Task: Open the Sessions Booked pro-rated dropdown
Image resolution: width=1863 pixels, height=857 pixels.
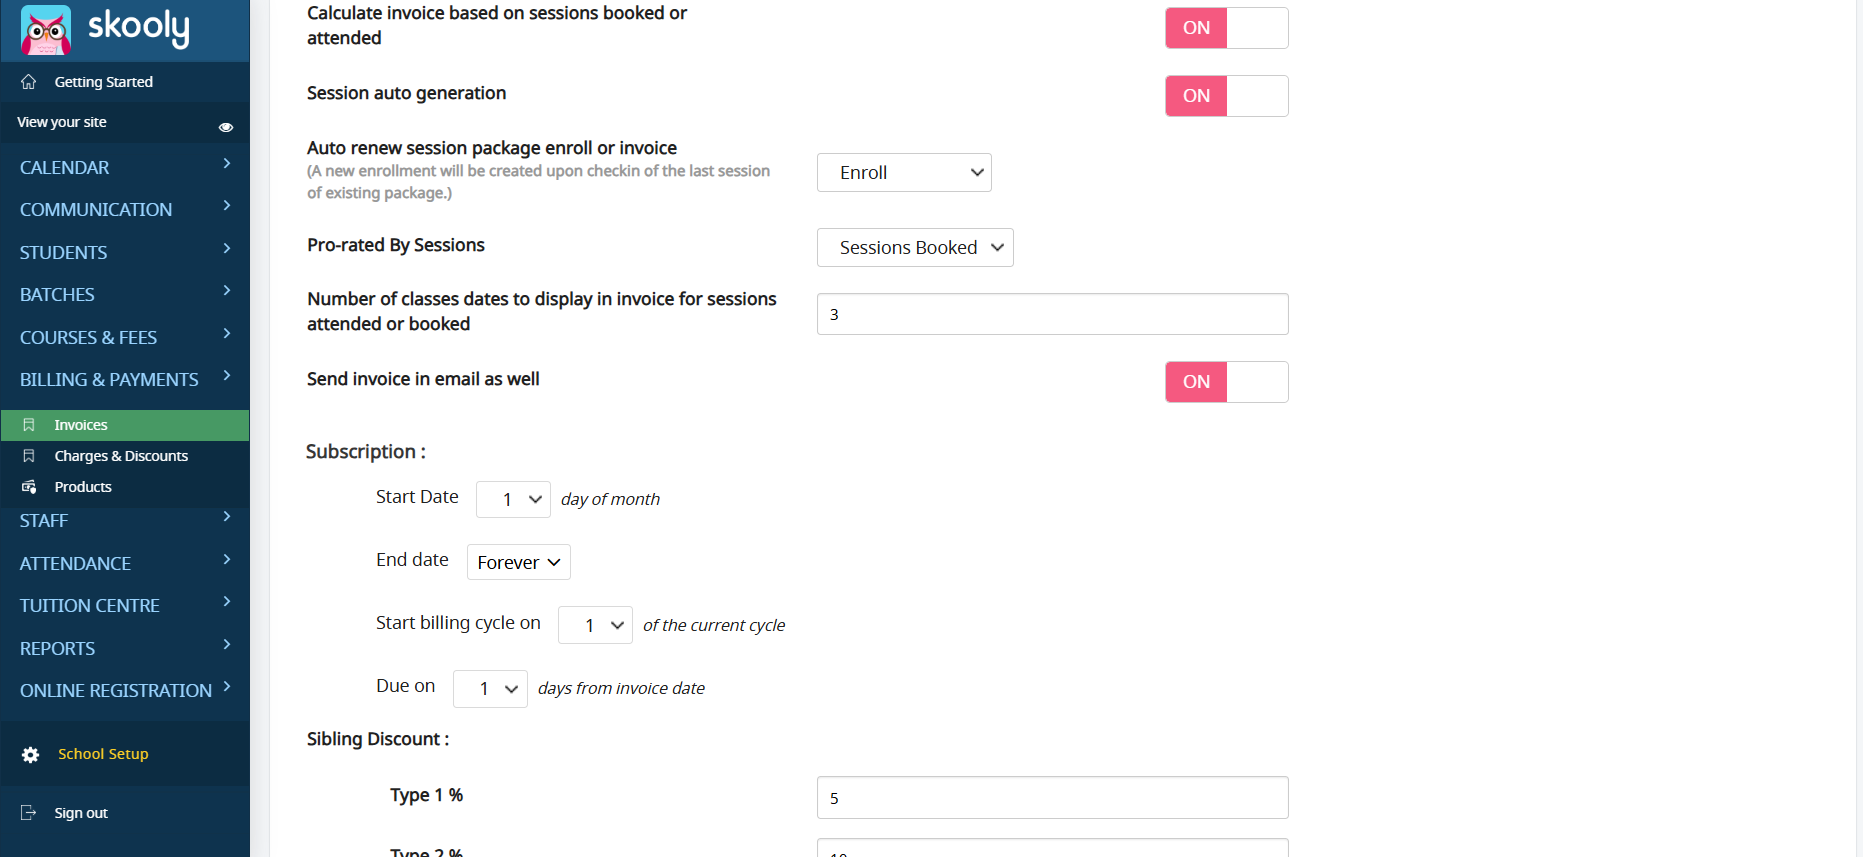Action: [x=915, y=248]
